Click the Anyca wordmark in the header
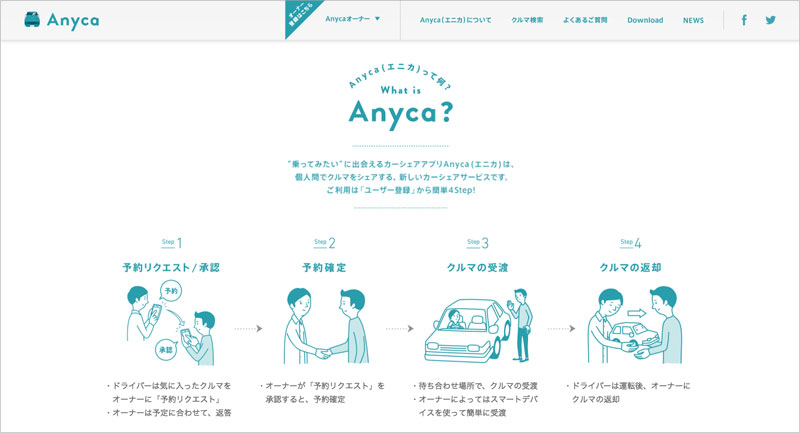 click(x=73, y=21)
